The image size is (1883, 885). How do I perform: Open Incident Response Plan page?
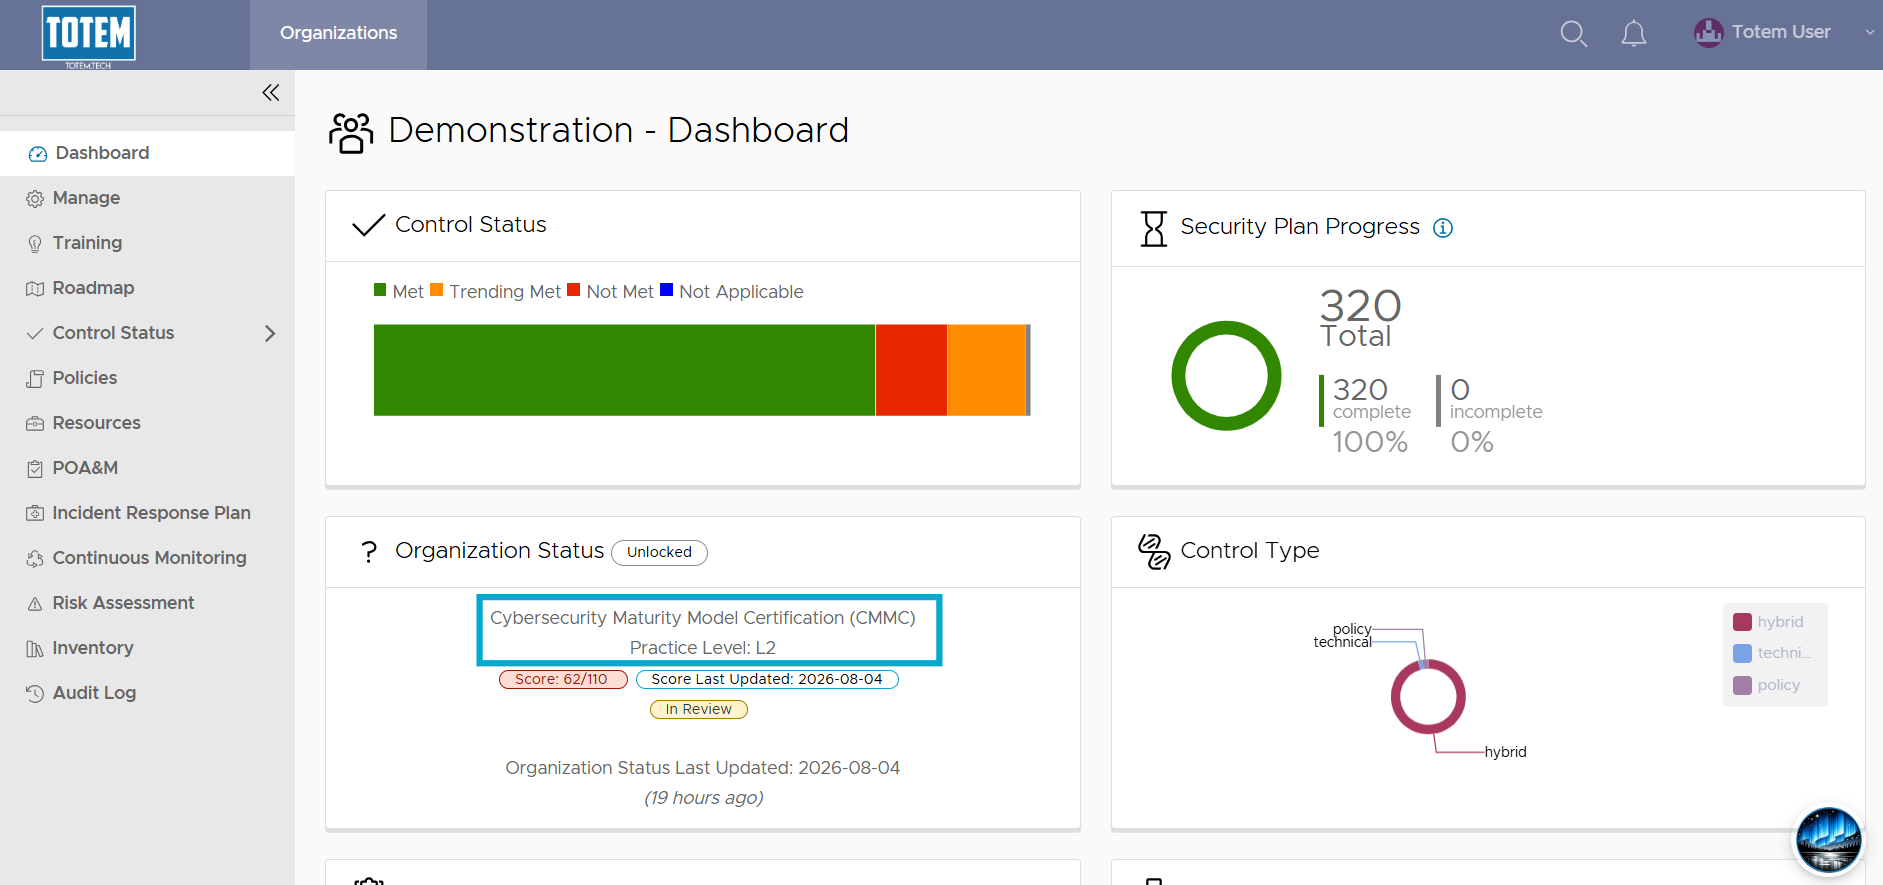(x=147, y=513)
